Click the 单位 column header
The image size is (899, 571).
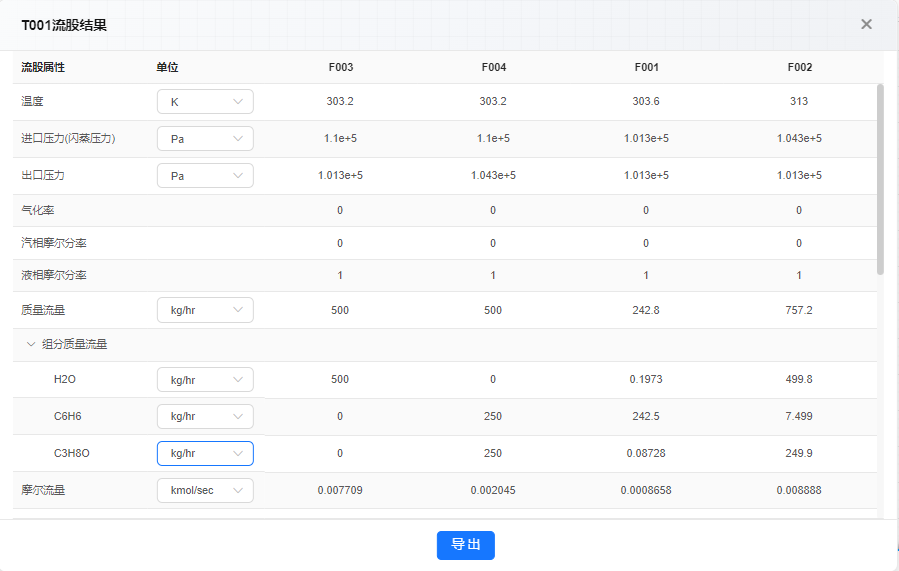[x=167, y=67]
